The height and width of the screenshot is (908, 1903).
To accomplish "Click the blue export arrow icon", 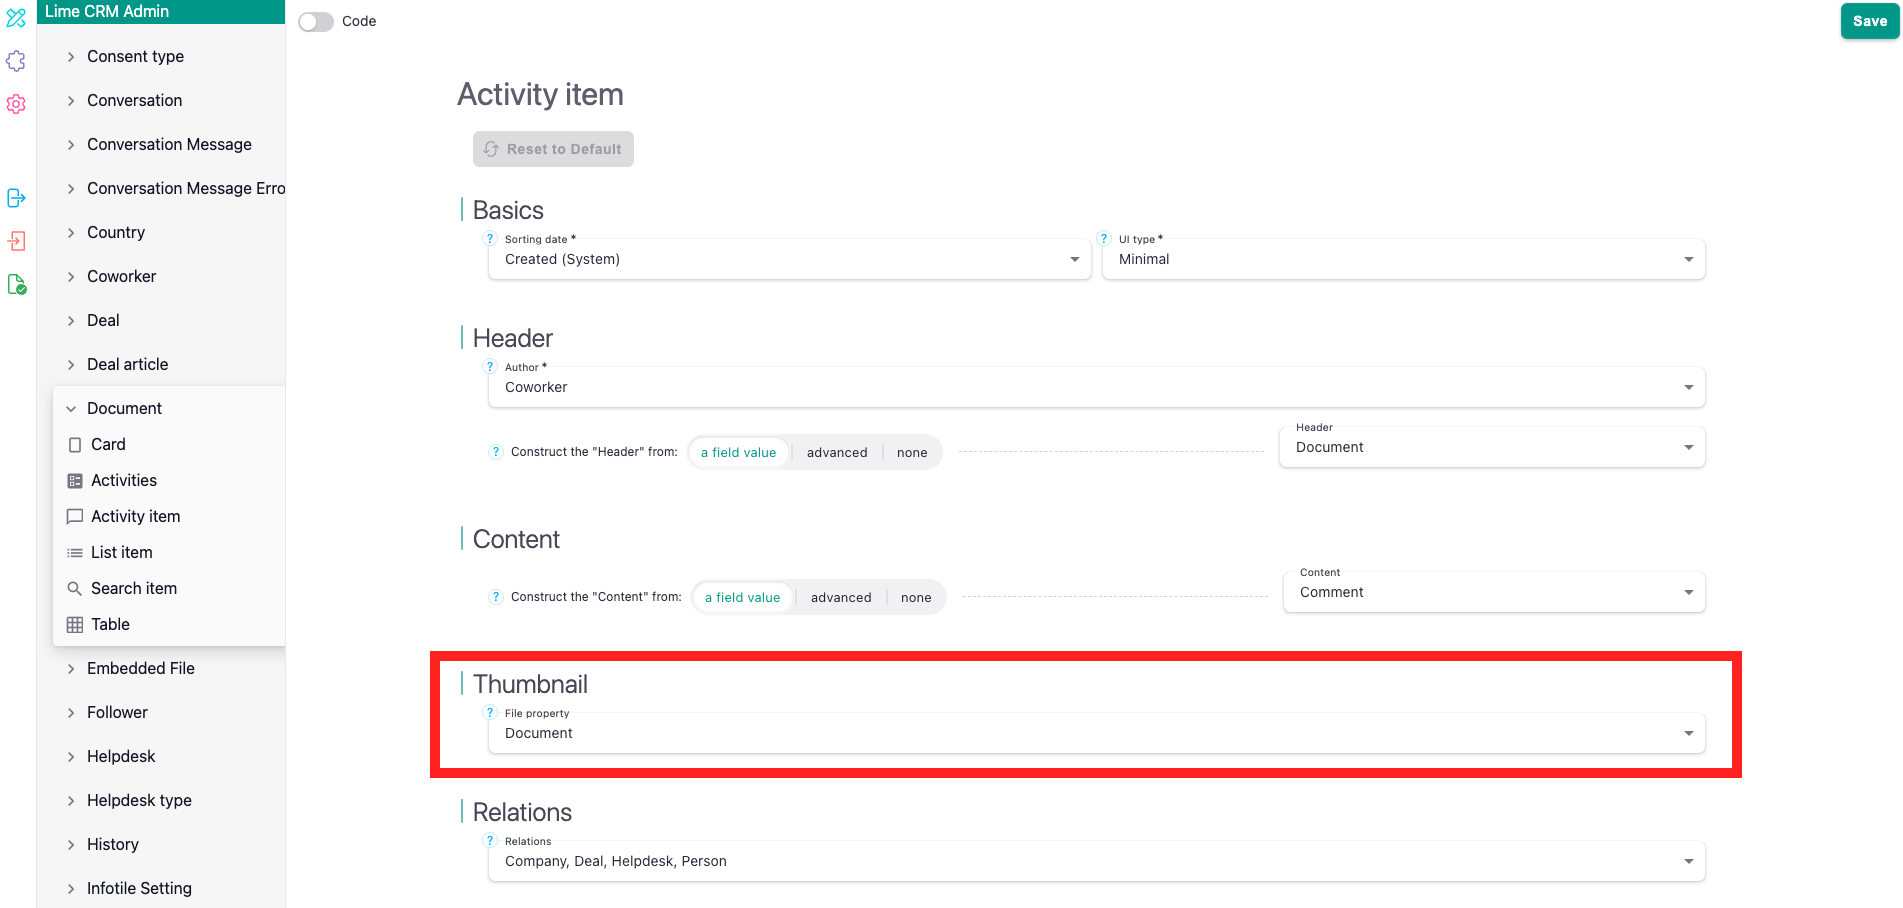I will click(16, 198).
